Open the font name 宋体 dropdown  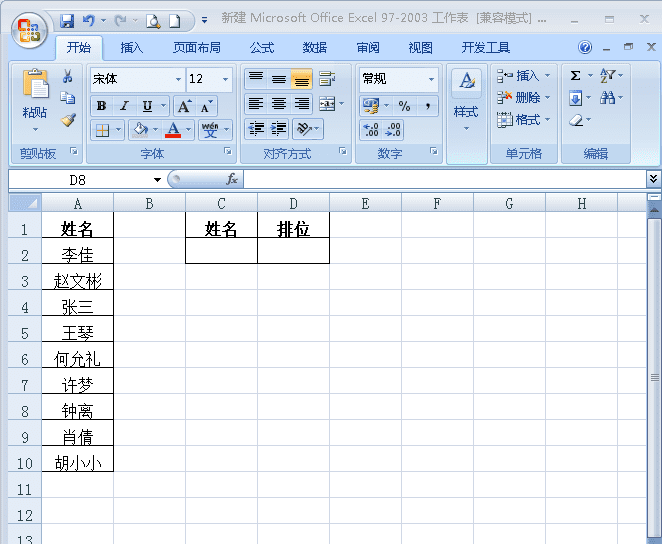[x=178, y=79]
